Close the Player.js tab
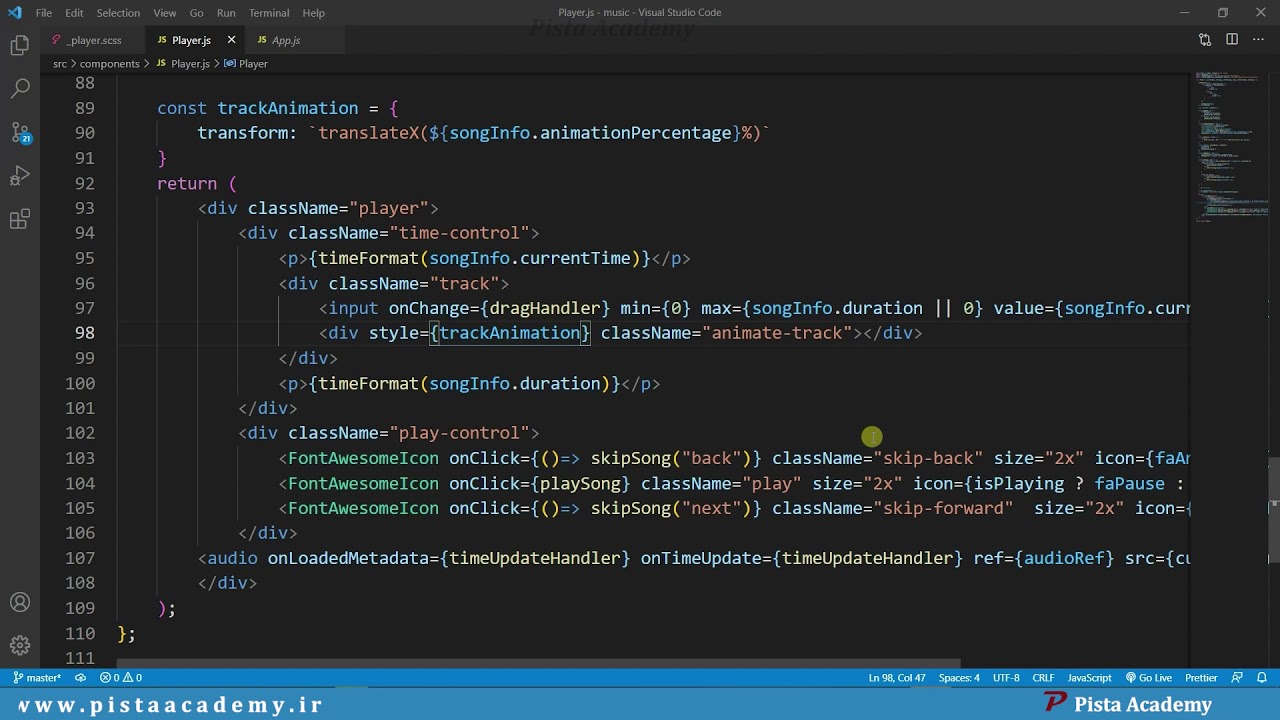1280x720 pixels. (231, 40)
